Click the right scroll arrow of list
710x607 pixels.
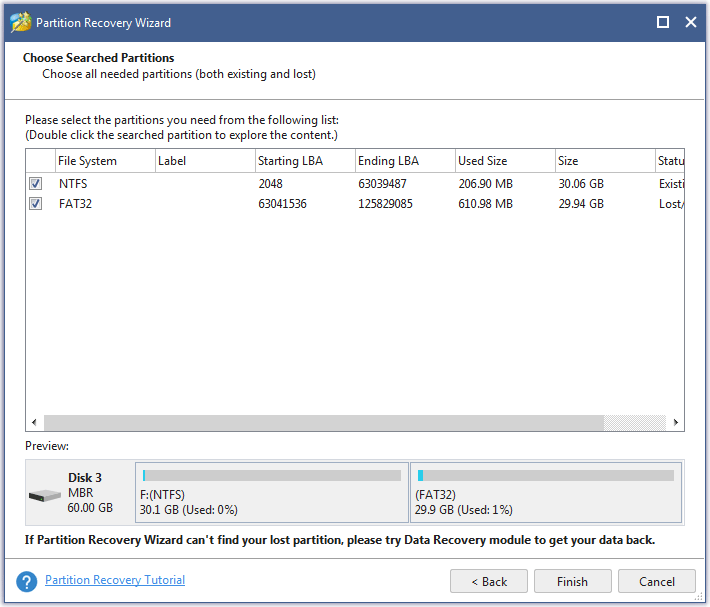675,423
